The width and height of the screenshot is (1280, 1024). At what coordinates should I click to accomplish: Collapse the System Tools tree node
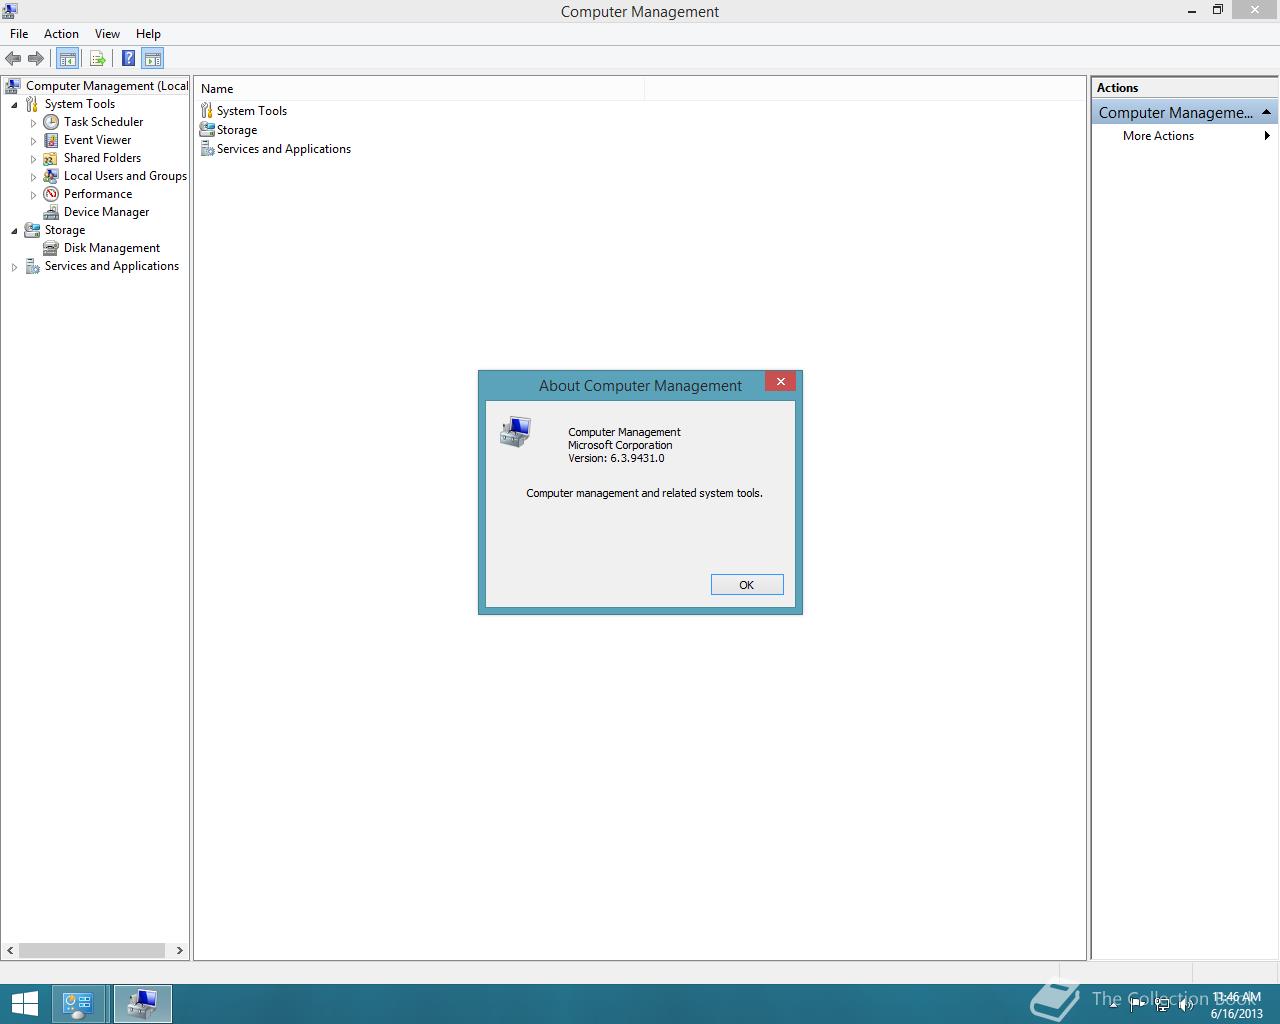[x=14, y=105]
